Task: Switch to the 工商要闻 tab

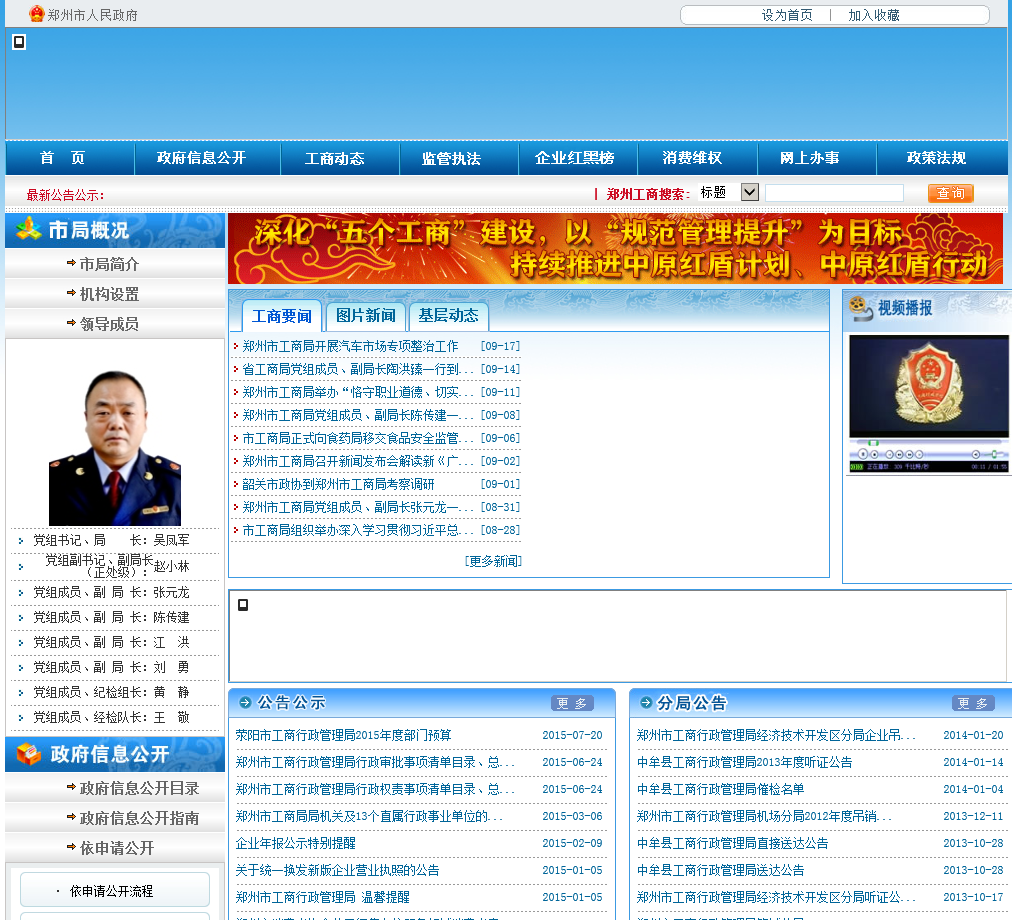Action: [281, 316]
